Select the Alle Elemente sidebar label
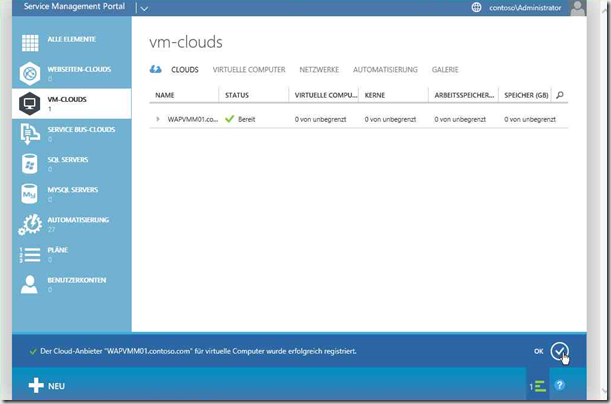 (72, 39)
